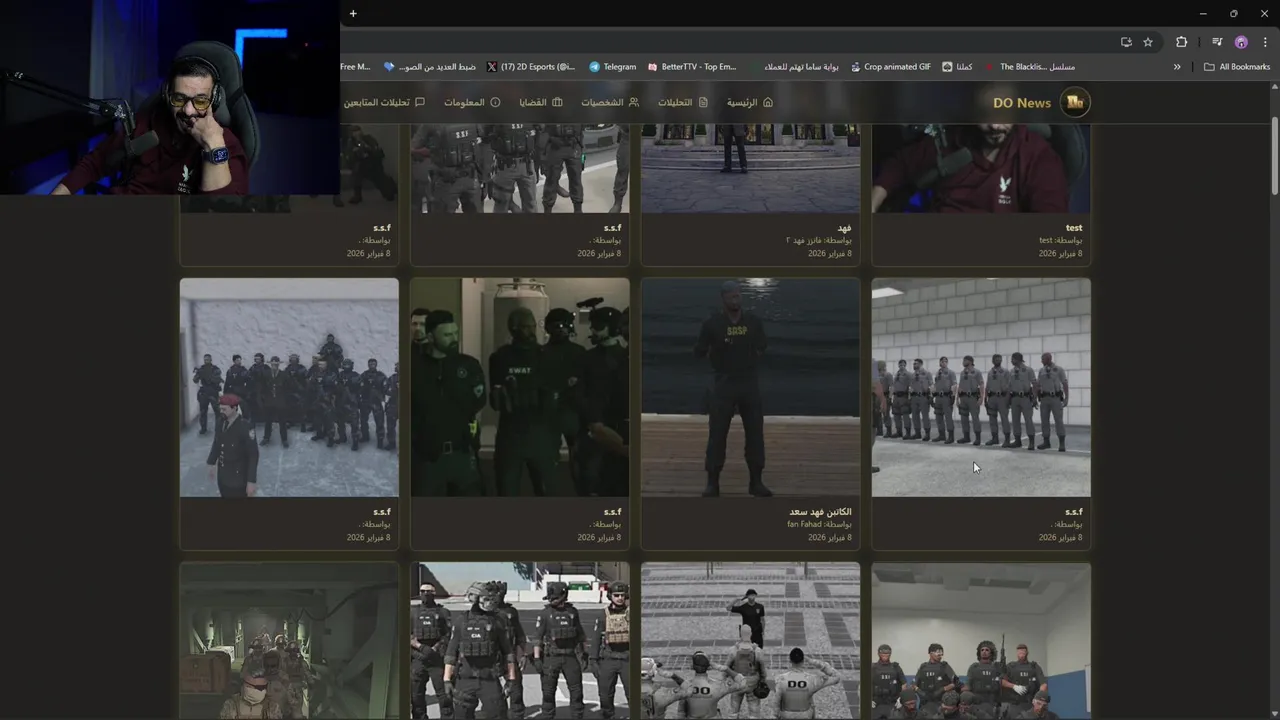Open the المعلومات nav item
This screenshot has width=1280, height=720.
472,102
